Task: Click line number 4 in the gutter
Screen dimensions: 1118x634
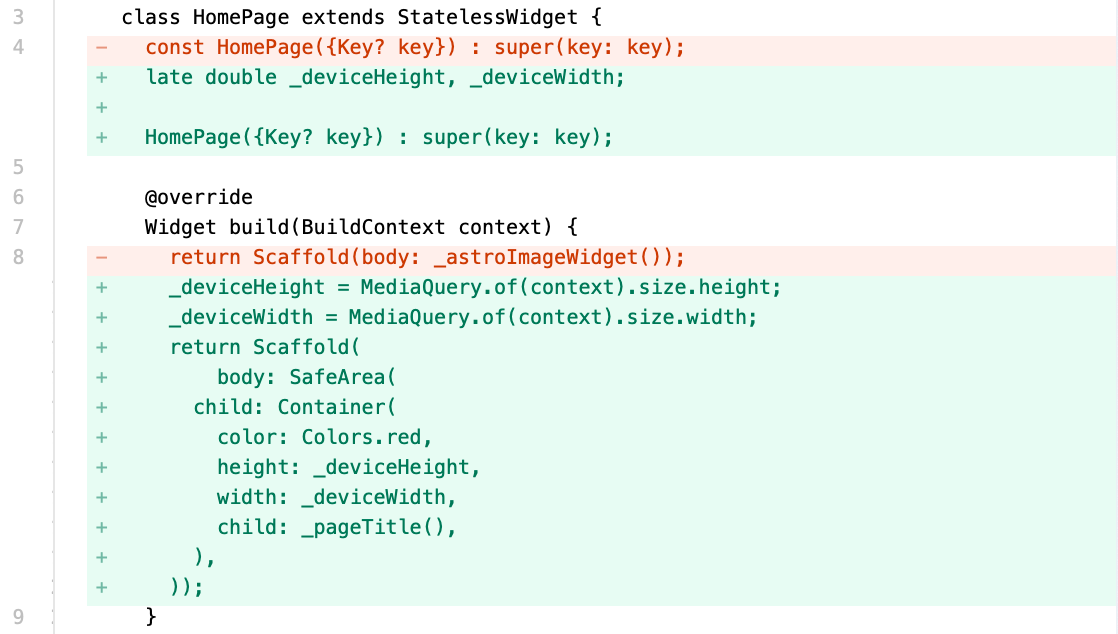Action: pyautogui.click(x=19, y=47)
